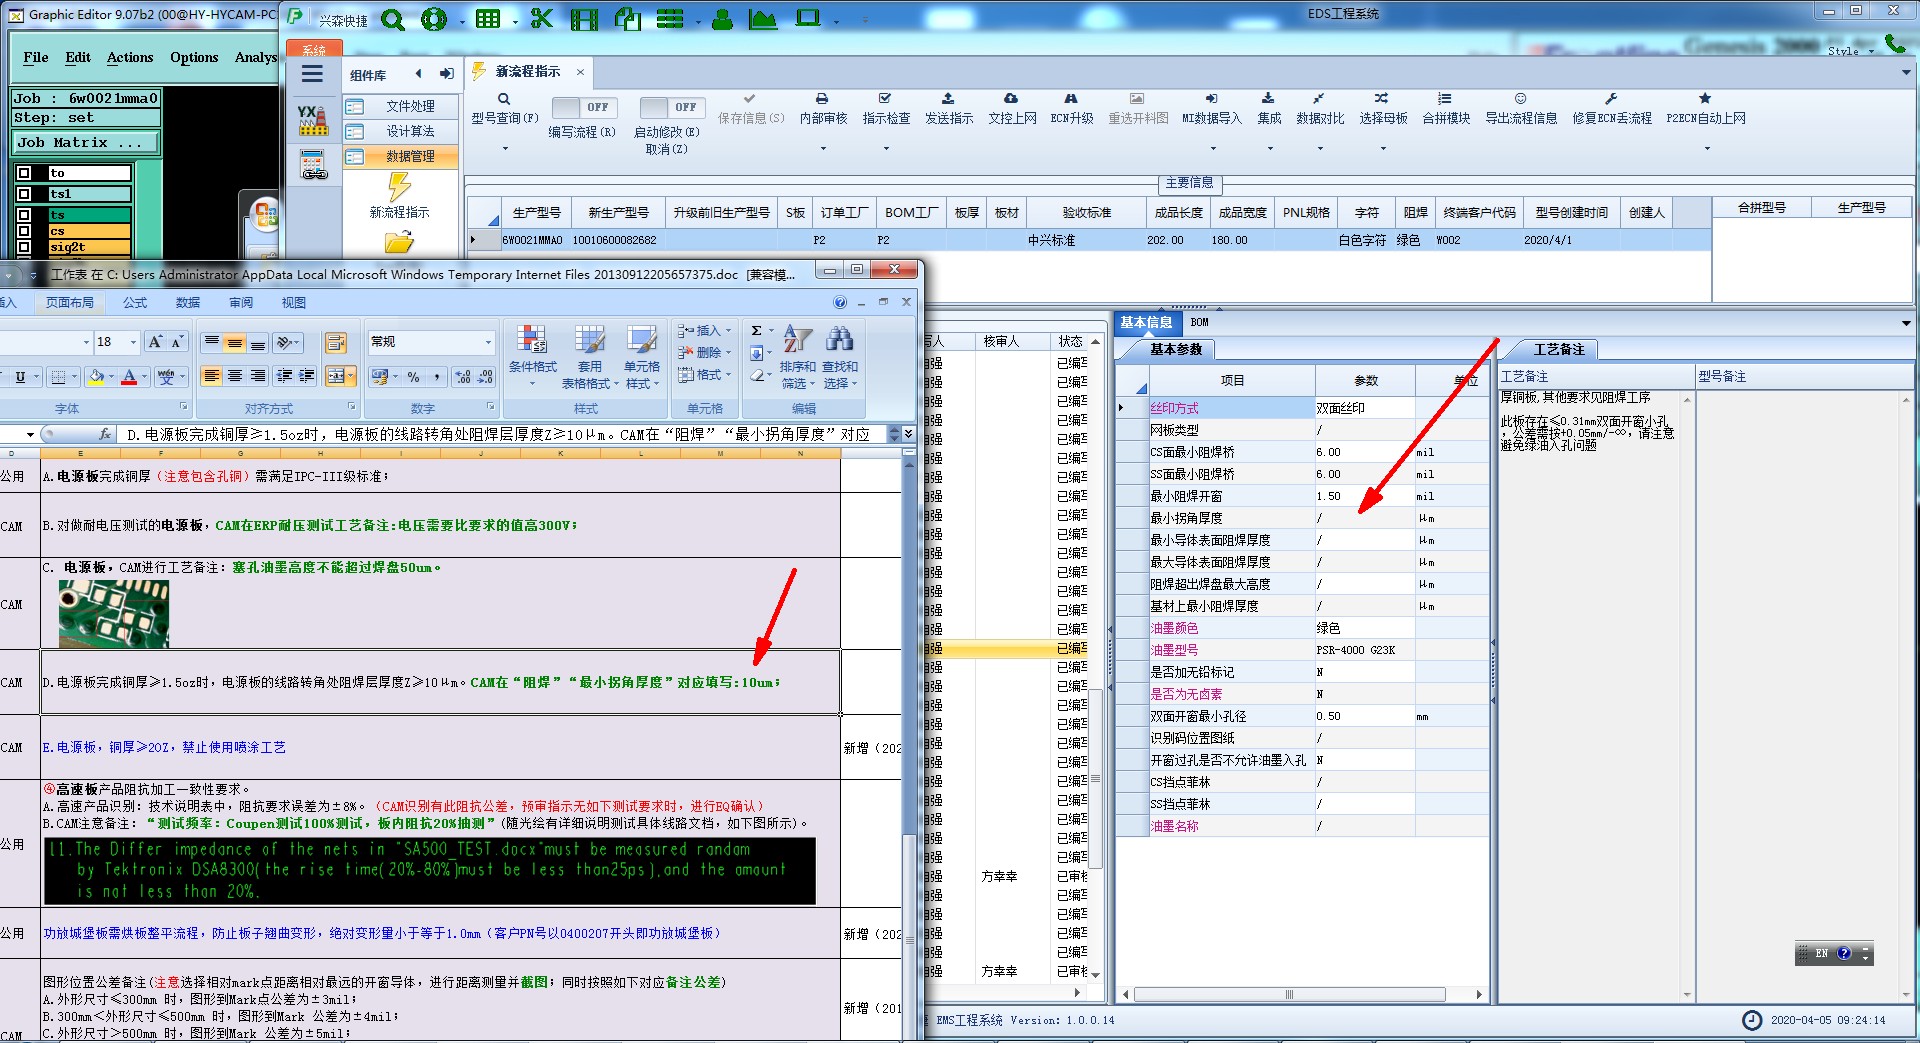Click 型号查询(F) search tool
The image size is (1920, 1043).
[504, 109]
